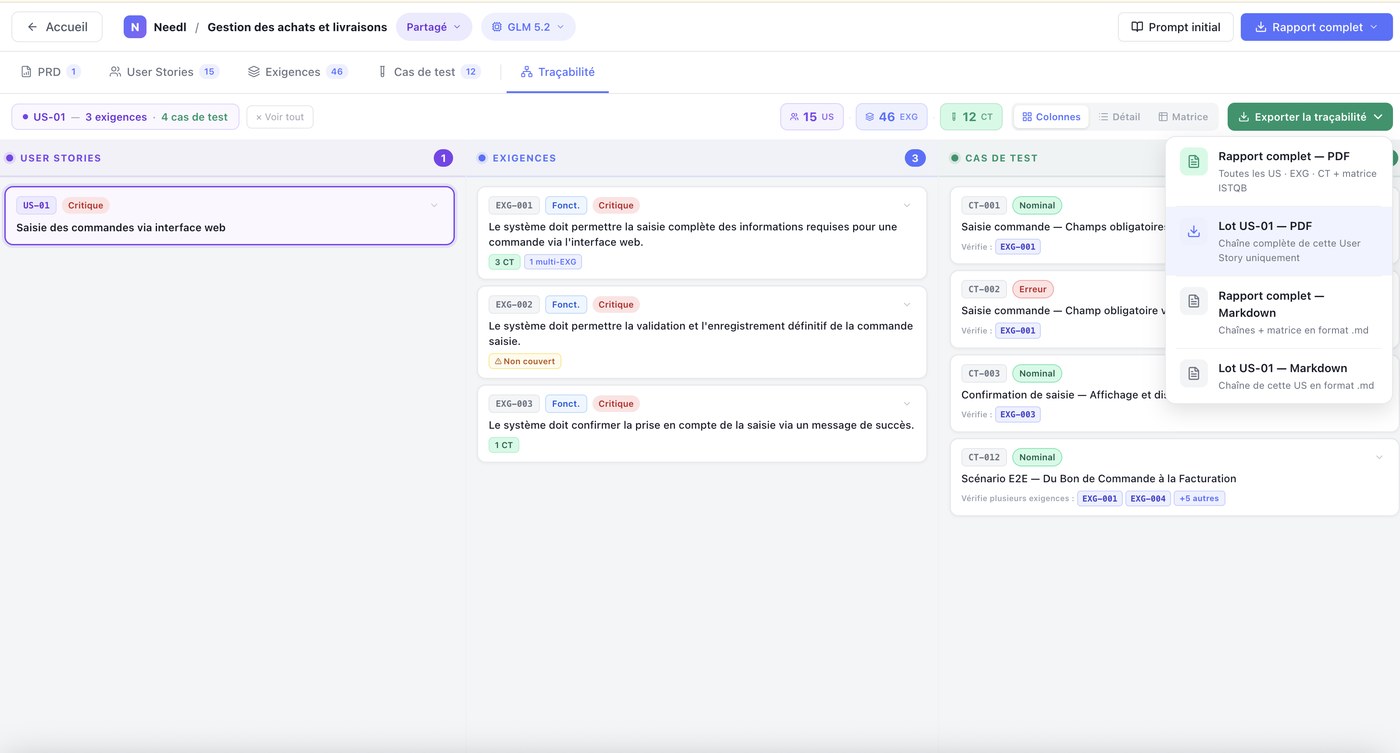Click the document icon on PRD tab
This screenshot has width=1400, height=753.
coord(26,72)
